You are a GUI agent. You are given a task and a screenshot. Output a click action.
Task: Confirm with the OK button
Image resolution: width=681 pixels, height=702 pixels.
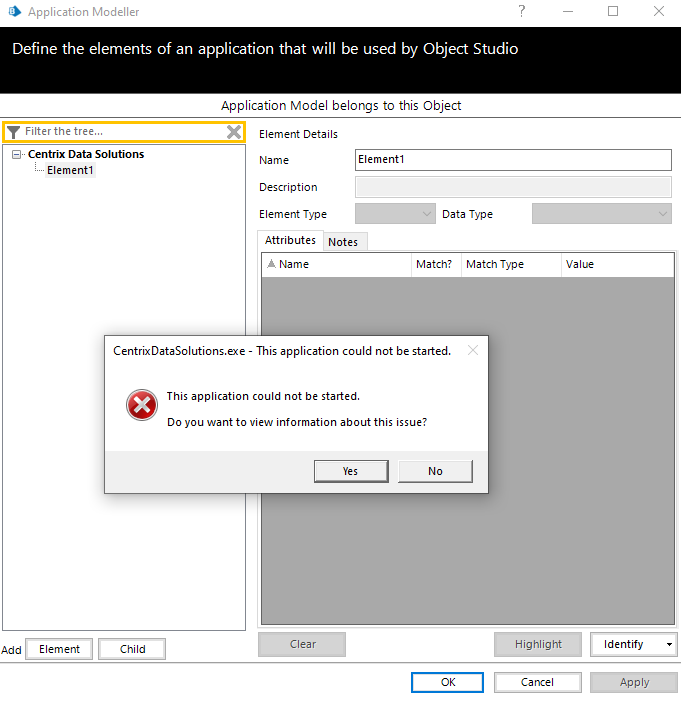click(447, 682)
